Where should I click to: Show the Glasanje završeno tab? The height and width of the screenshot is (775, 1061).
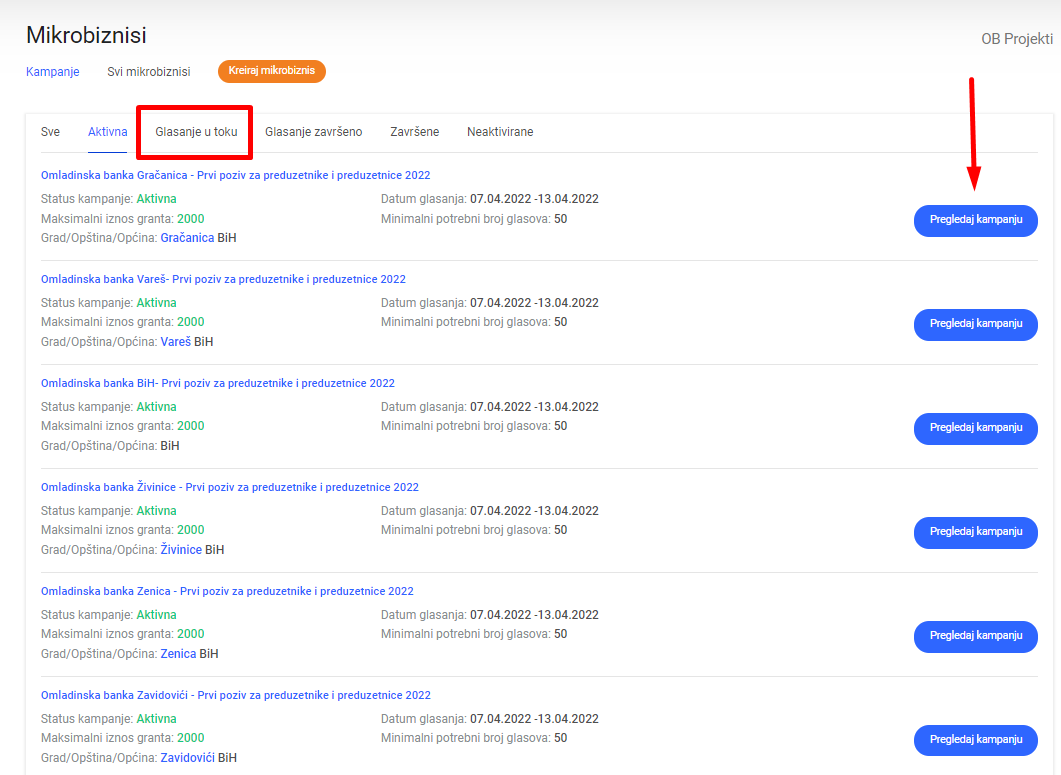(313, 132)
